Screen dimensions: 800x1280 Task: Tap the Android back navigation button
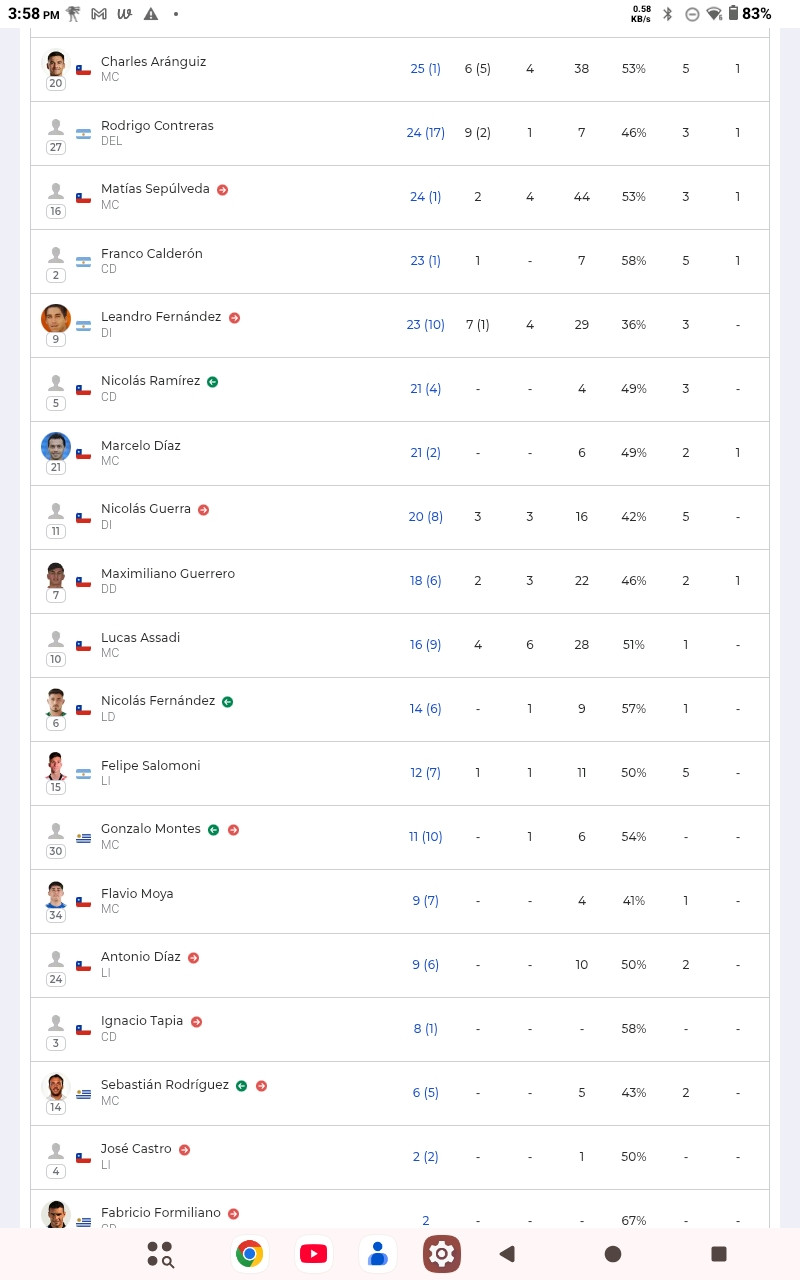(507, 1253)
